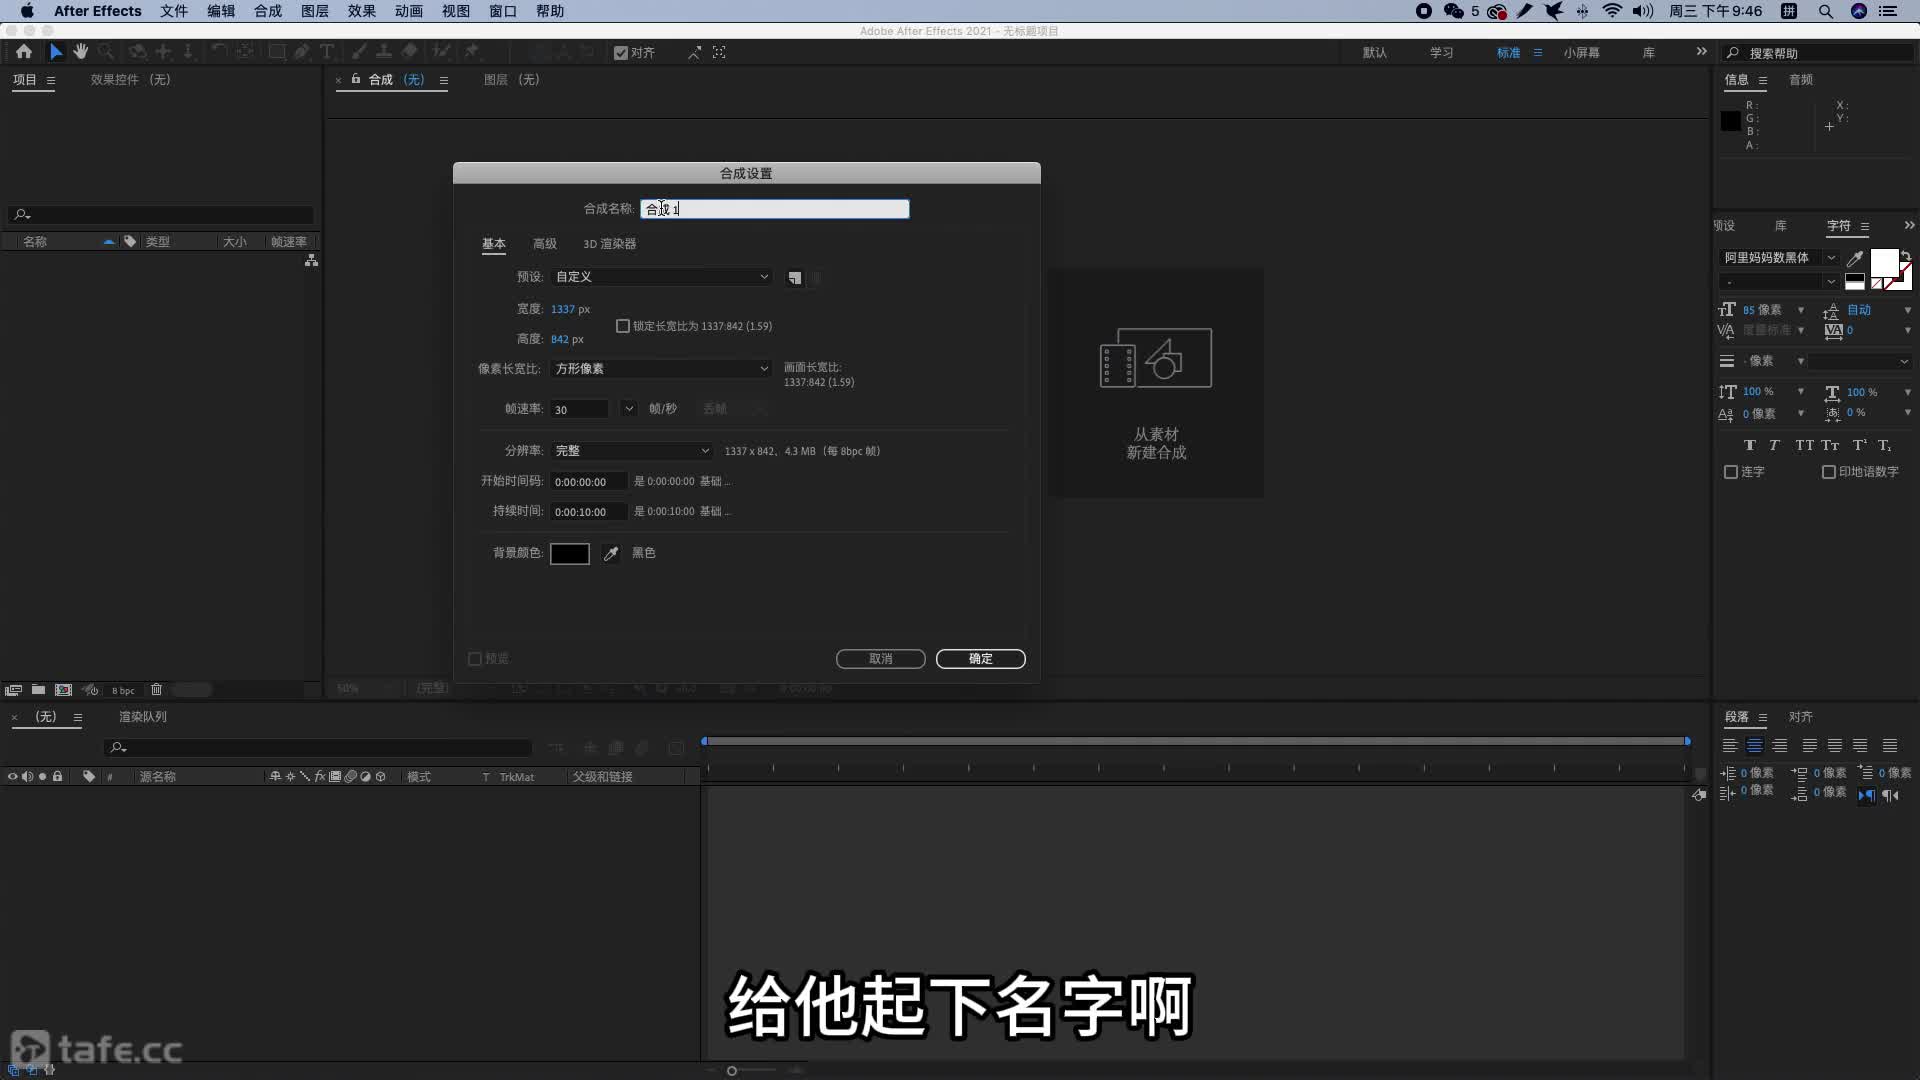Viewport: 1920px width, 1080px height.
Task: Toggle the 连字 ligatures checkbox
Action: [1731, 472]
